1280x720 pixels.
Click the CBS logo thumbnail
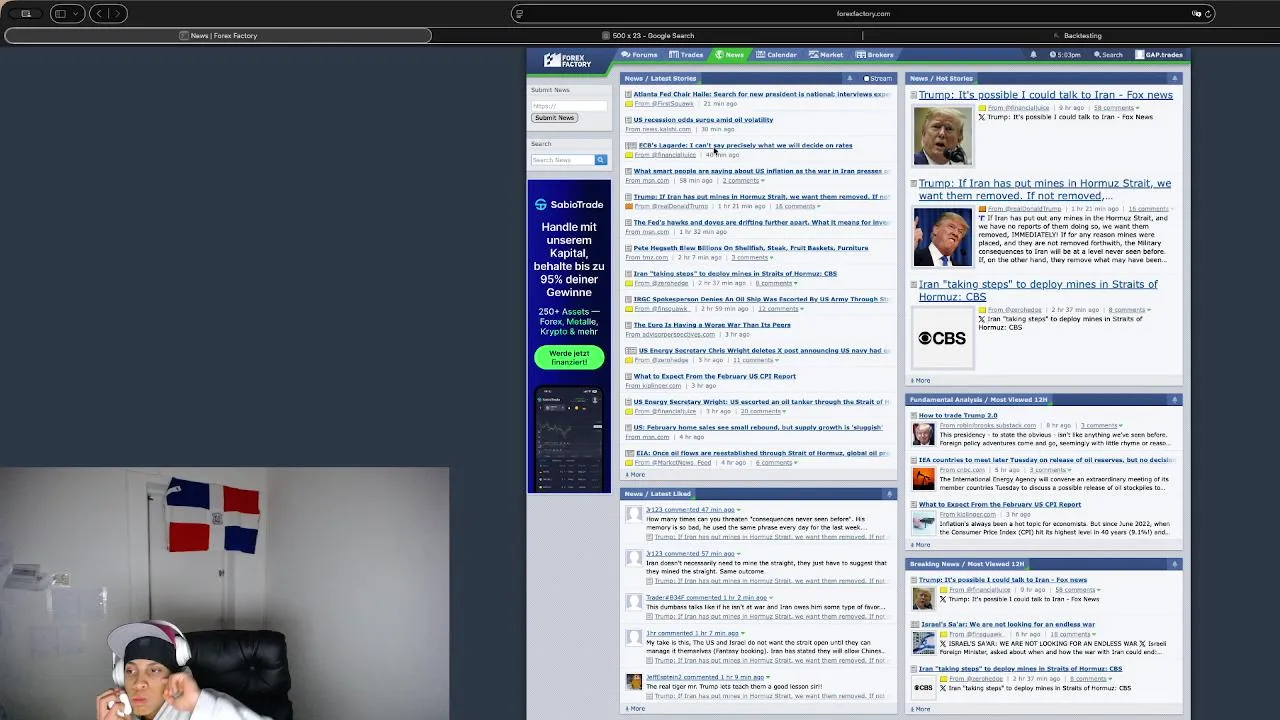942,339
